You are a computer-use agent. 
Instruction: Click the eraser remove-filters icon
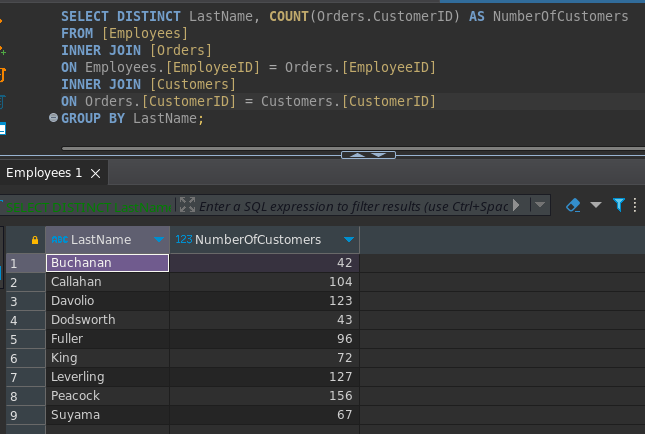click(573, 205)
